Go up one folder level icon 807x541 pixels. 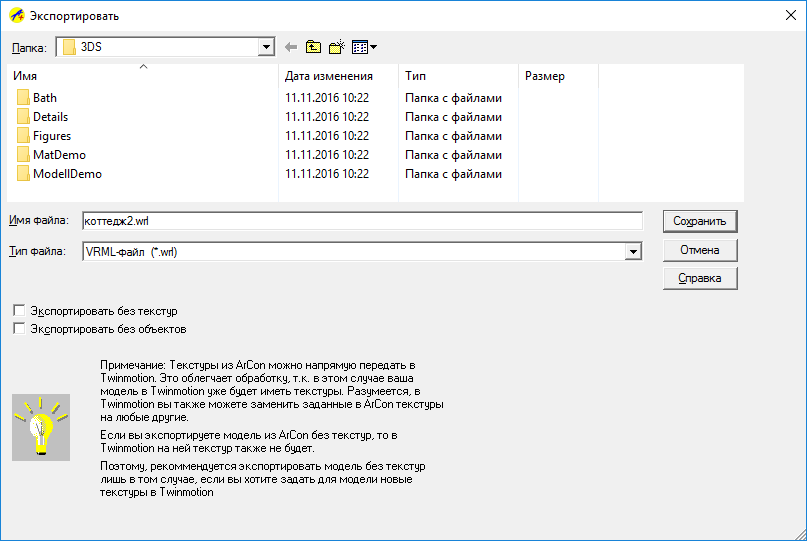point(314,47)
